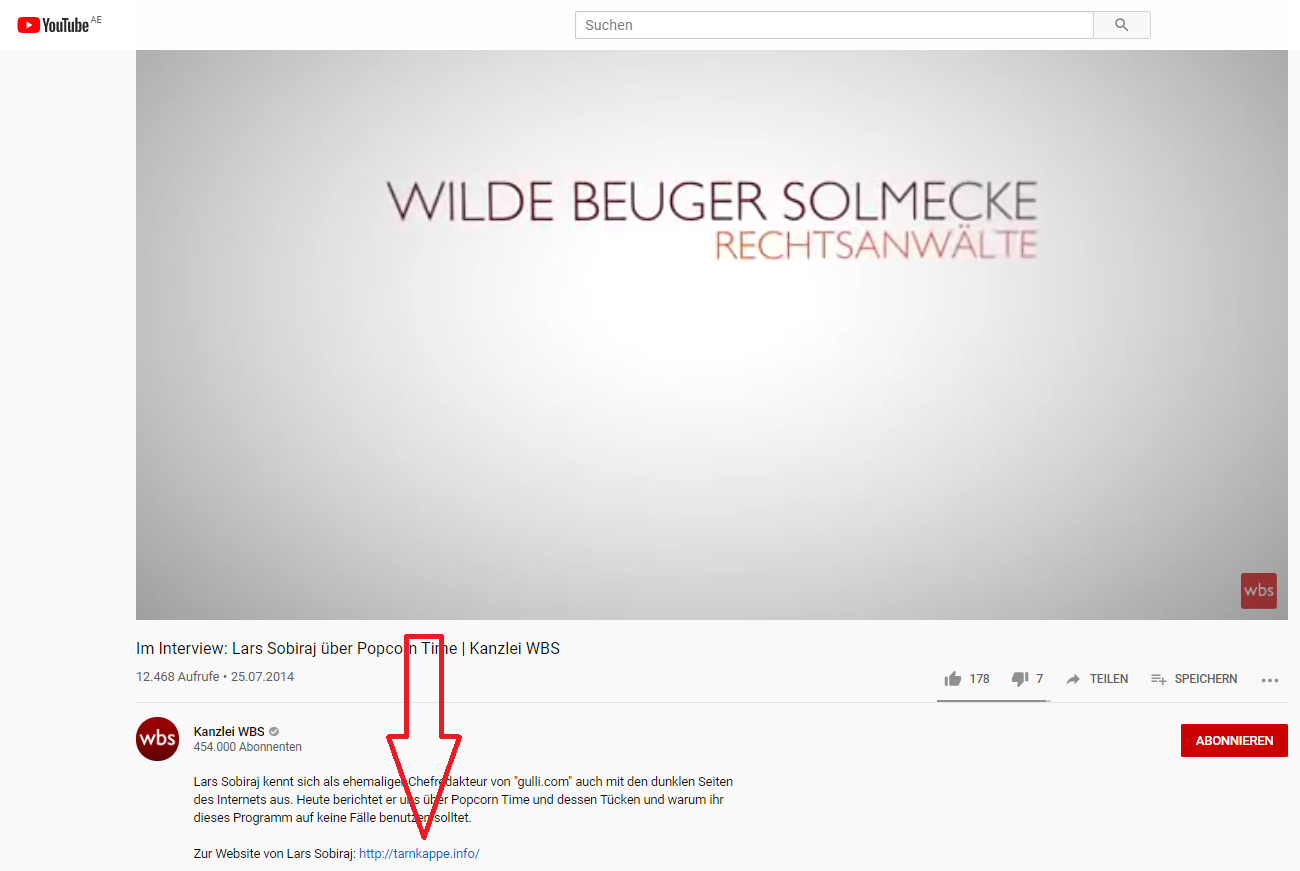Click the 454.000 Abonnenten subscriber count
The height and width of the screenshot is (871, 1300).
pyautogui.click(x=248, y=747)
